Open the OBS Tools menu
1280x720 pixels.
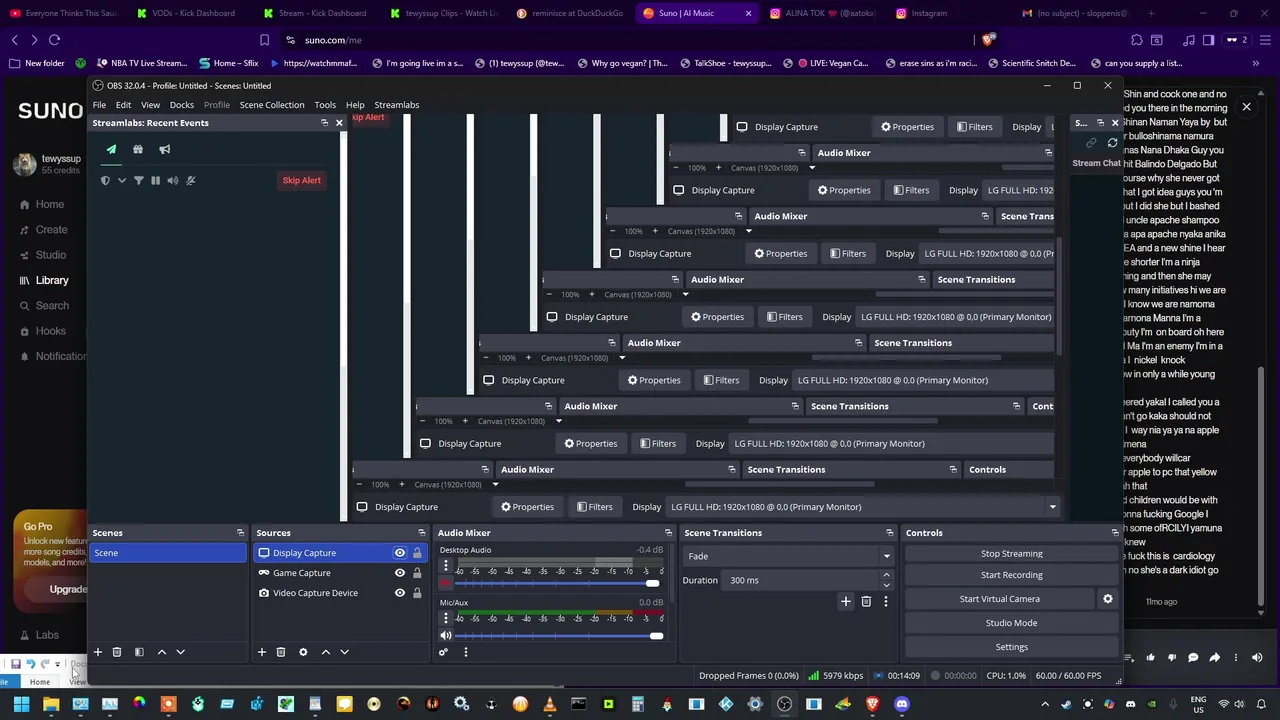[x=325, y=105]
